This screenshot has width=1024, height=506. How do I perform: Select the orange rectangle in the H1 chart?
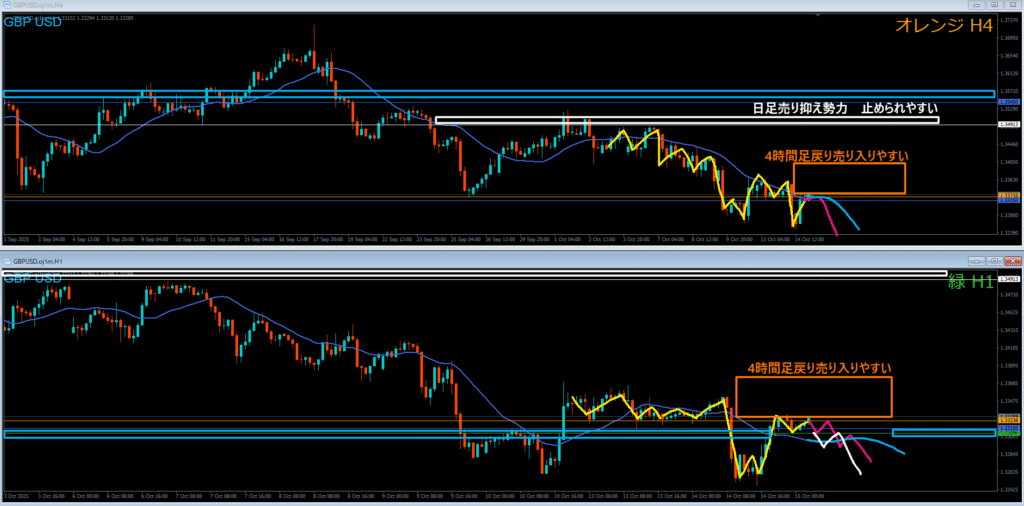(813, 377)
